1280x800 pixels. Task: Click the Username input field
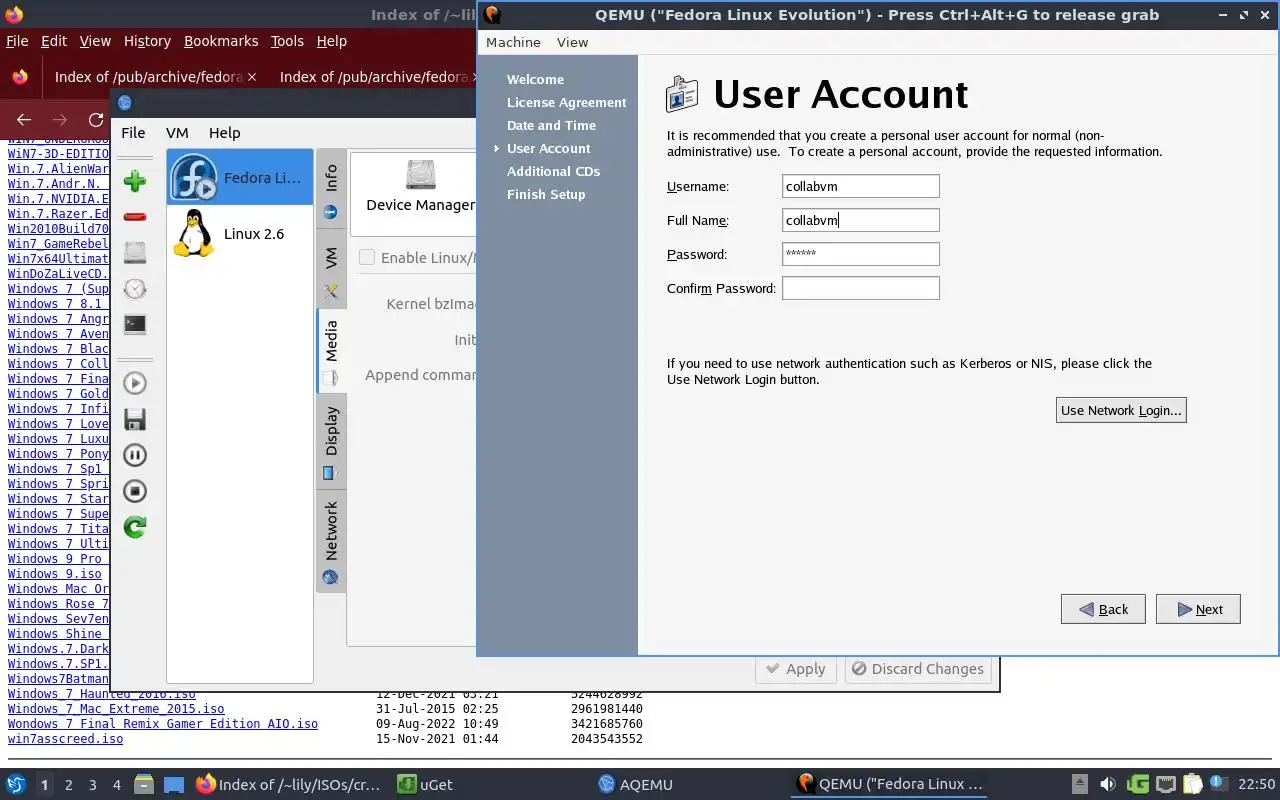pyautogui.click(x=861, y=186)
